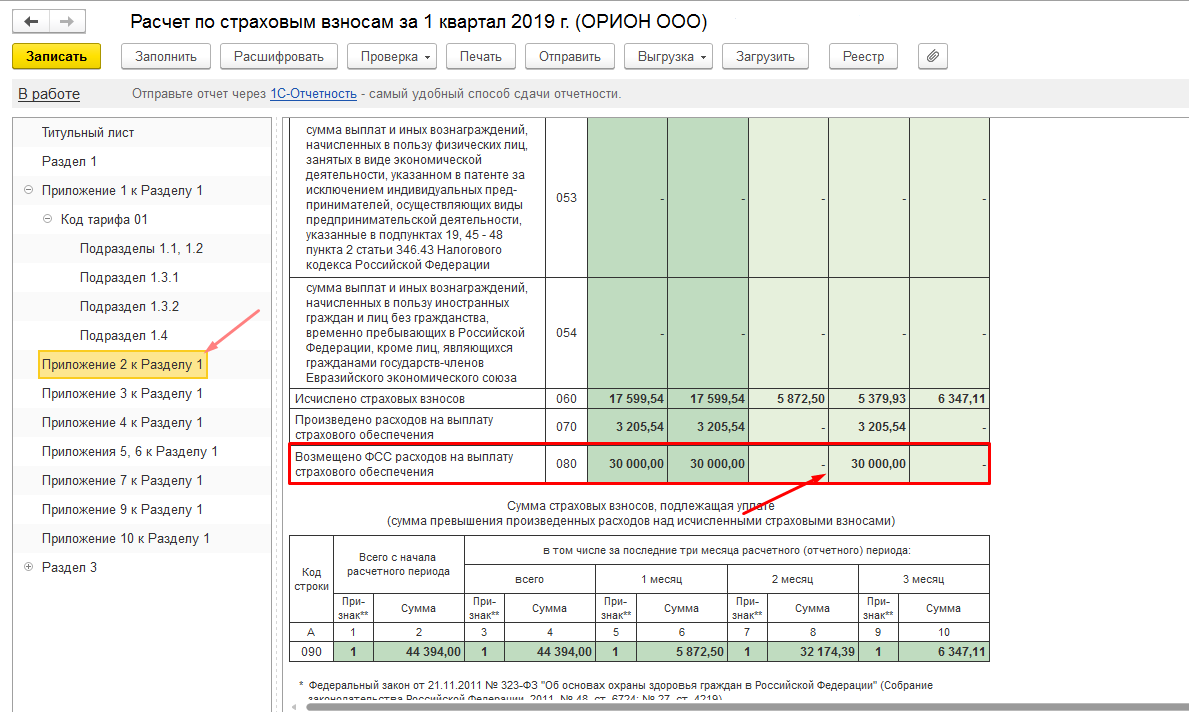Click first 44 394,00 cell in row 090
The width and height of the screenshot is (1189, 712).
click(419, 651)
